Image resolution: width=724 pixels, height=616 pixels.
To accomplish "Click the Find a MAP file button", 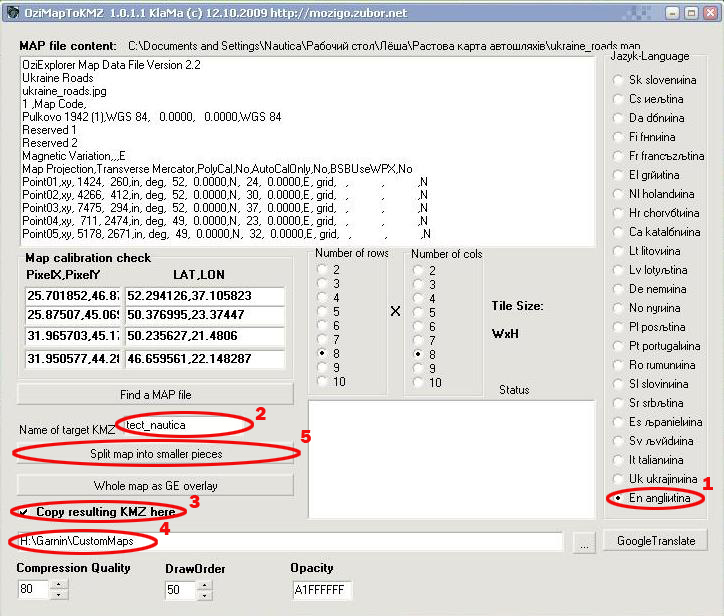I will point(155,393).
